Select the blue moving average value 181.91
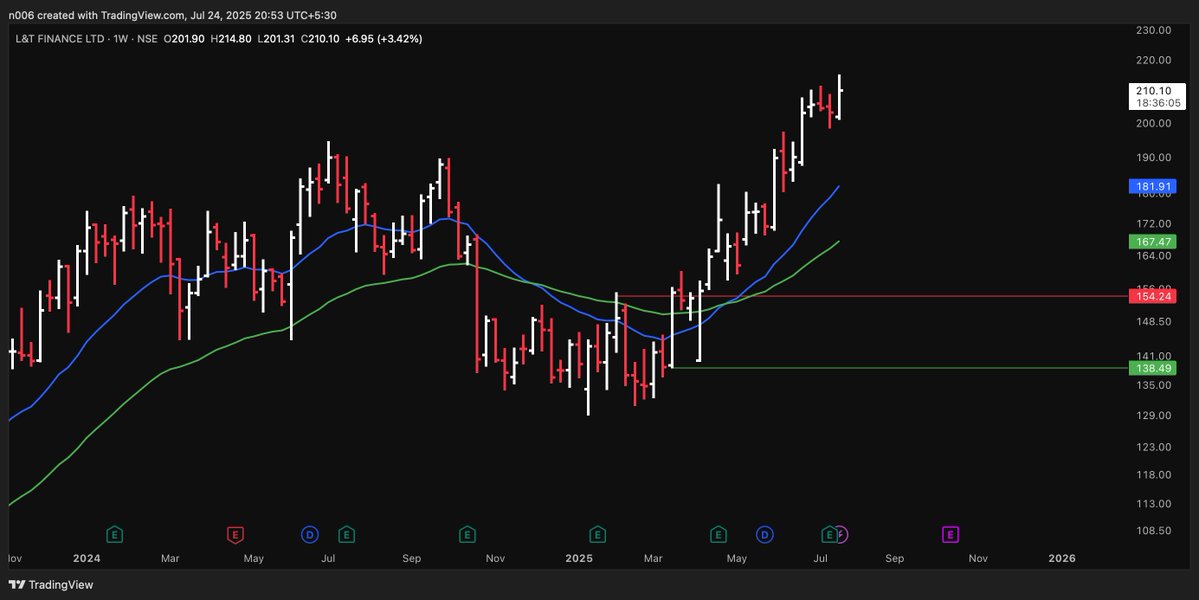This screenshot has width=1199, height=600. click(x=1154, y=186)
